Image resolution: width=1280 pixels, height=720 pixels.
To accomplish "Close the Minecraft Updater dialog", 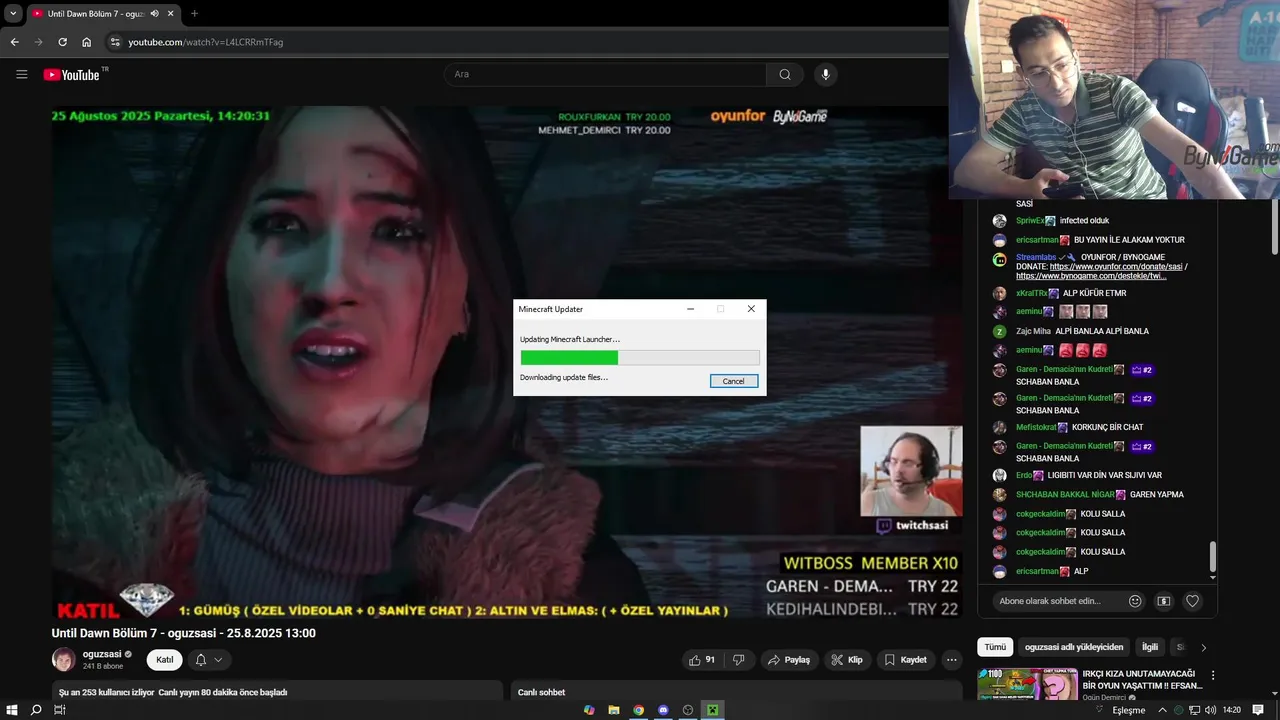I will [x=751, y=309].
